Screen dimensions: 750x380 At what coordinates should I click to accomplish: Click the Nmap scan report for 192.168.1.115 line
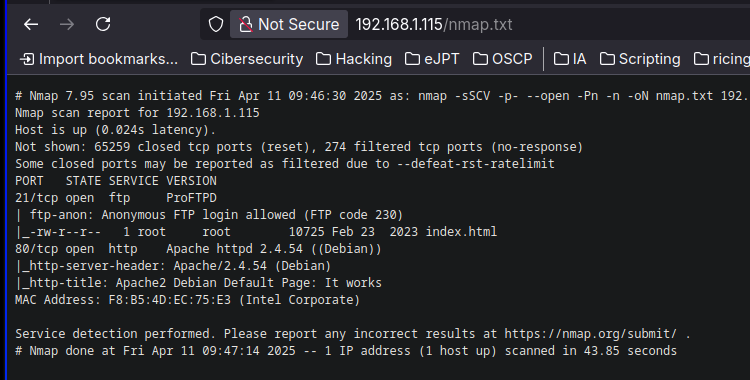137,113
